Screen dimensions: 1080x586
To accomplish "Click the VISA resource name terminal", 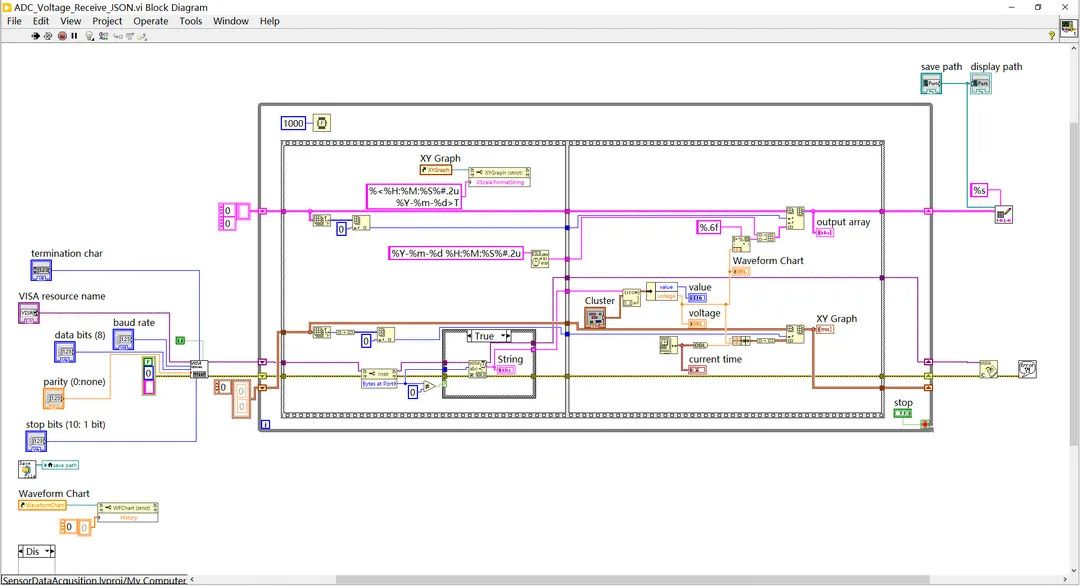I will coord(29,314).
